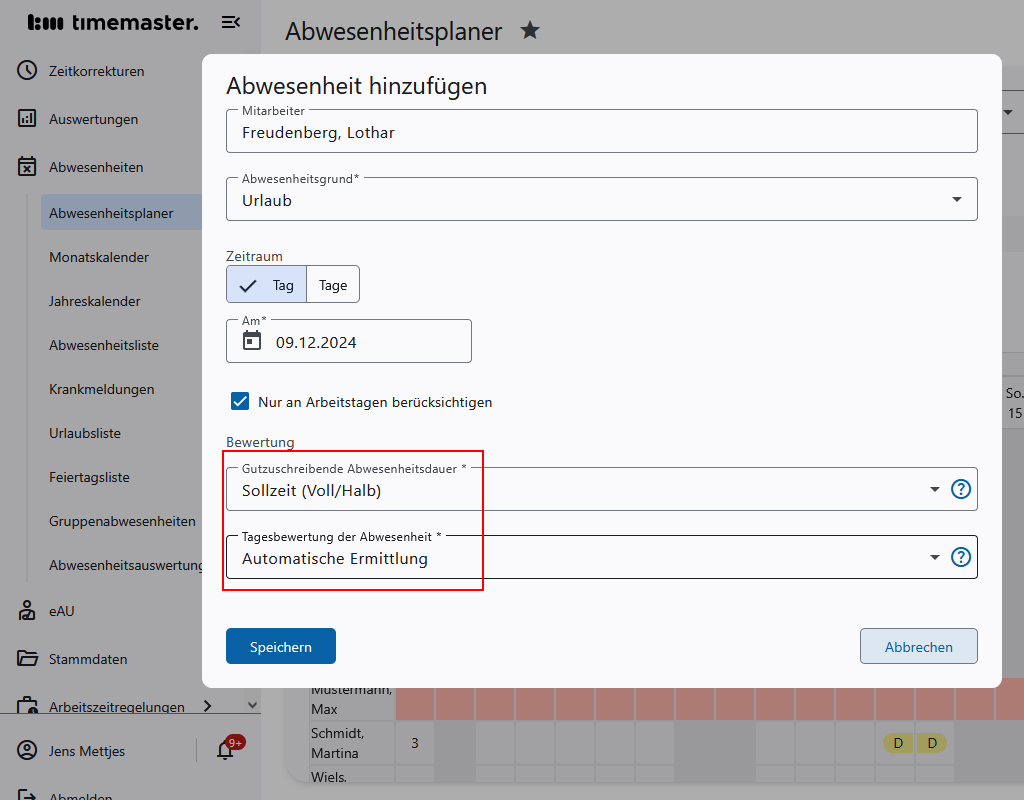This screenshot has width=1024, height=800.
Task: Open help for Tagesbewertung der Abwesenheit
Action: (x=960, y=557)
